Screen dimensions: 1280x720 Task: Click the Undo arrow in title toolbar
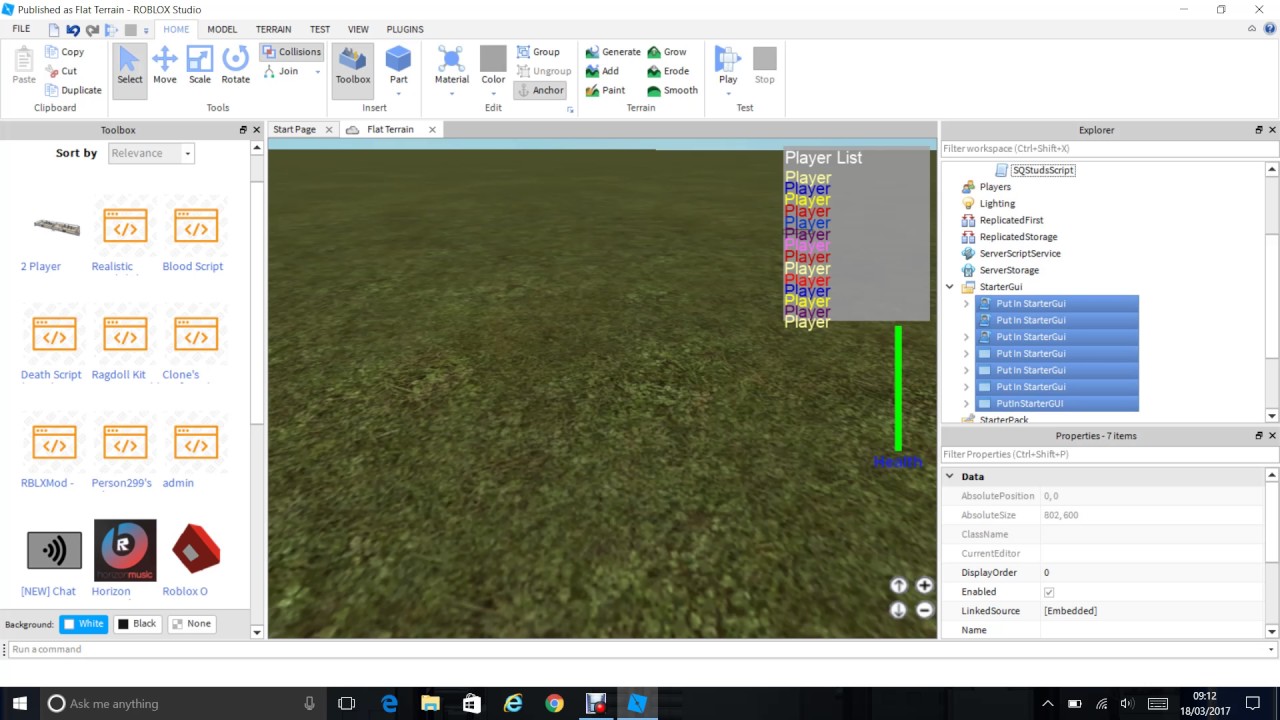tap(73, 30)
